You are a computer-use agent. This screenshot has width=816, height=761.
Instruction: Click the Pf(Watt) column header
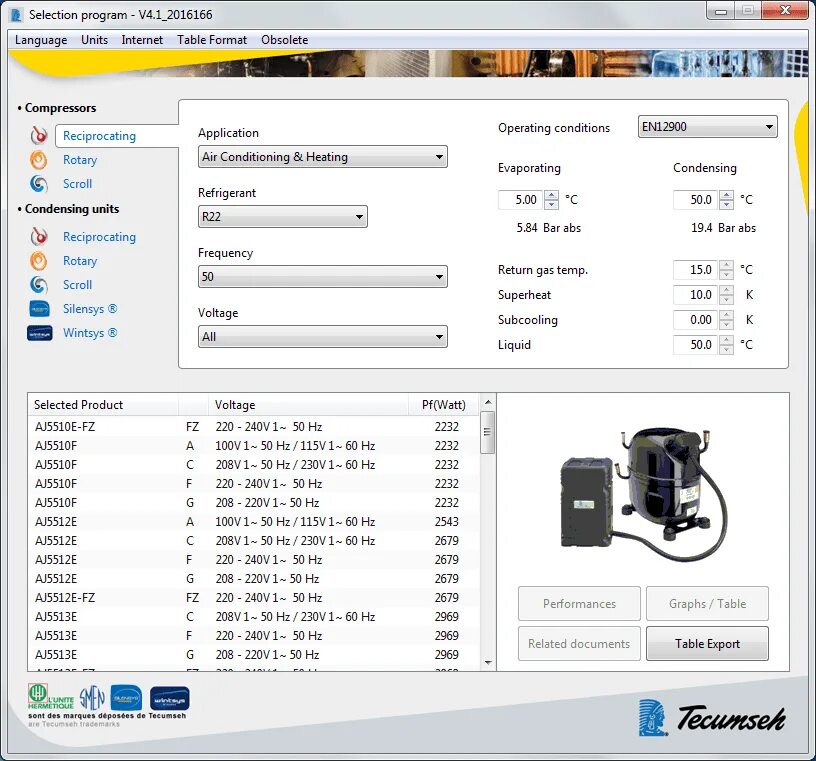point(444,404)
